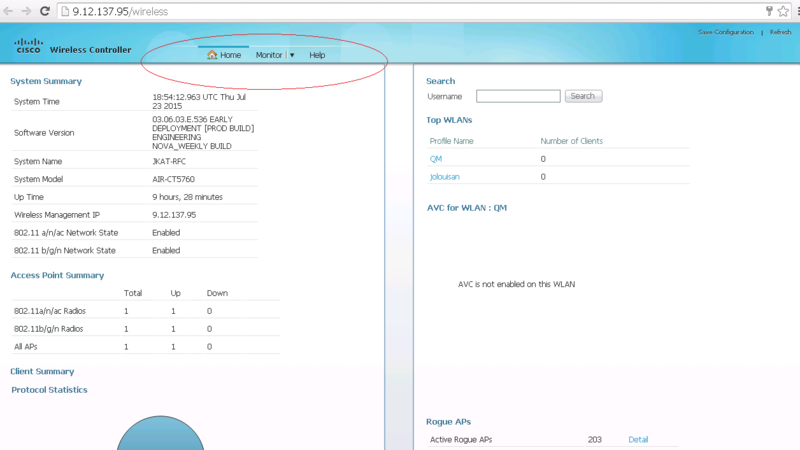This screenshot has height=450, width=800.
Task: View Detail for Active Rogue APs
Action: coord(638,439)
